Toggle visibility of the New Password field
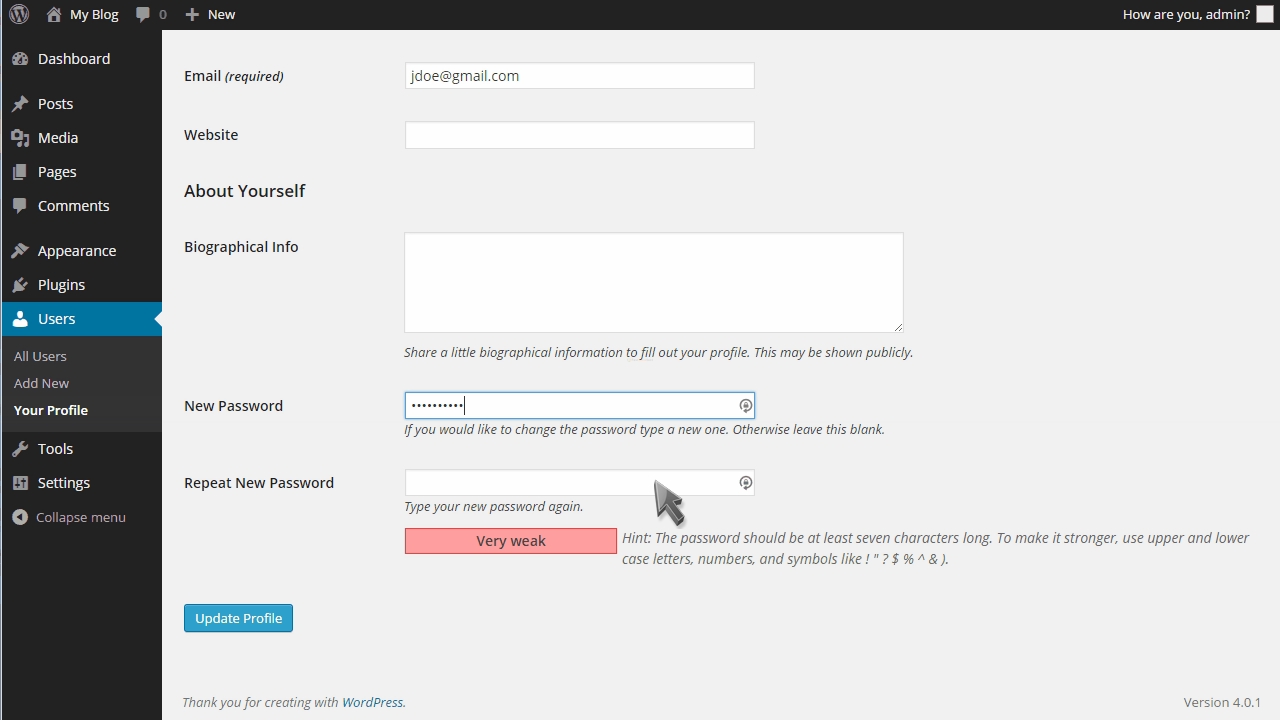 [745, 405]
